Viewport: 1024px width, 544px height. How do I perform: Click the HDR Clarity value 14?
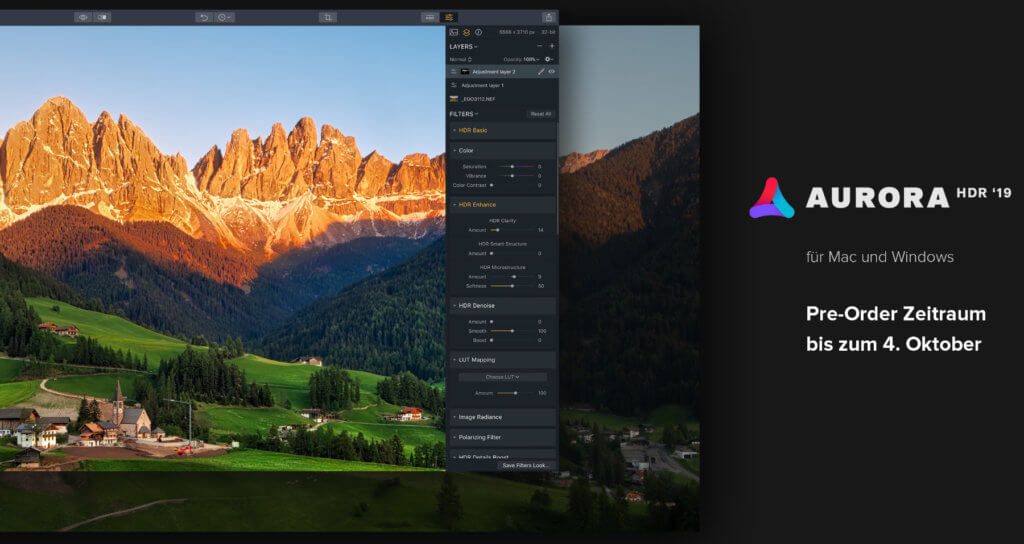(541, 231)
